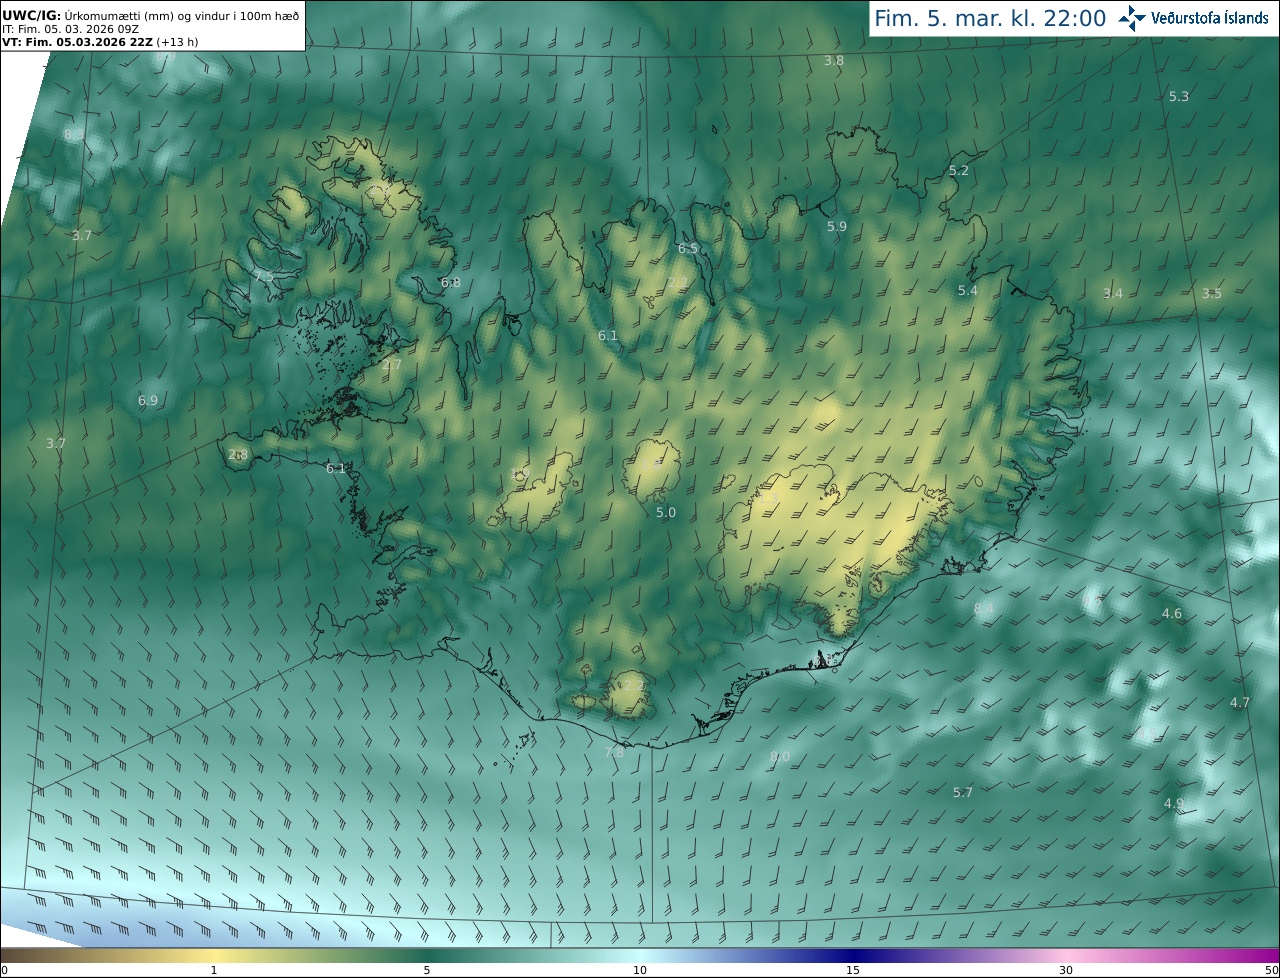This screenshot has width=1280, height=978.
Task: Click the 30 tick on the color scale
Action: [x=1066, y=970]
